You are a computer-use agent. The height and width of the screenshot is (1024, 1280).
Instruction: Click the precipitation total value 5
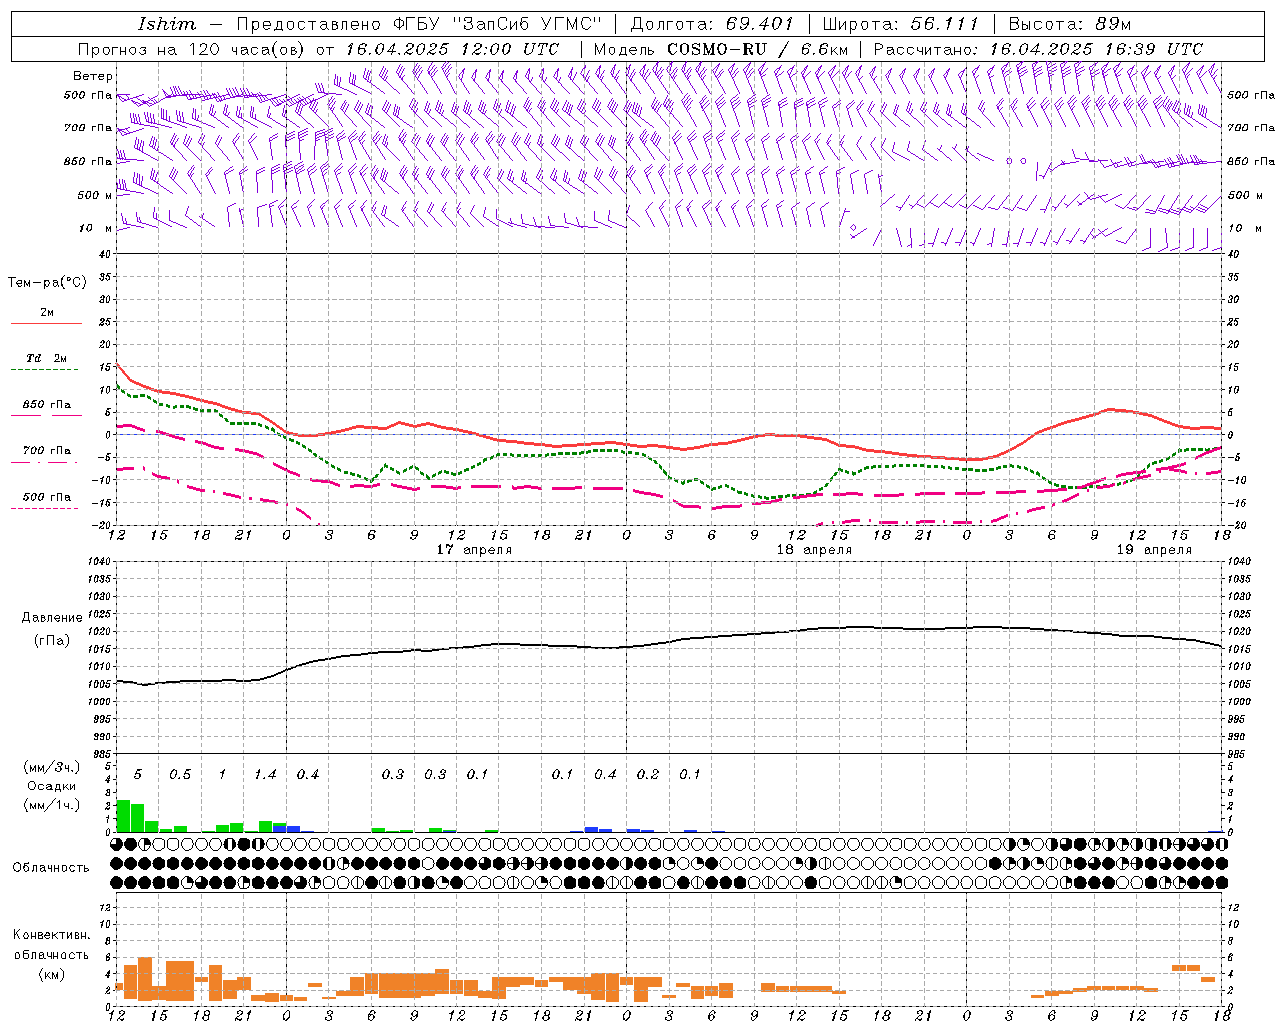click(137, 775)
